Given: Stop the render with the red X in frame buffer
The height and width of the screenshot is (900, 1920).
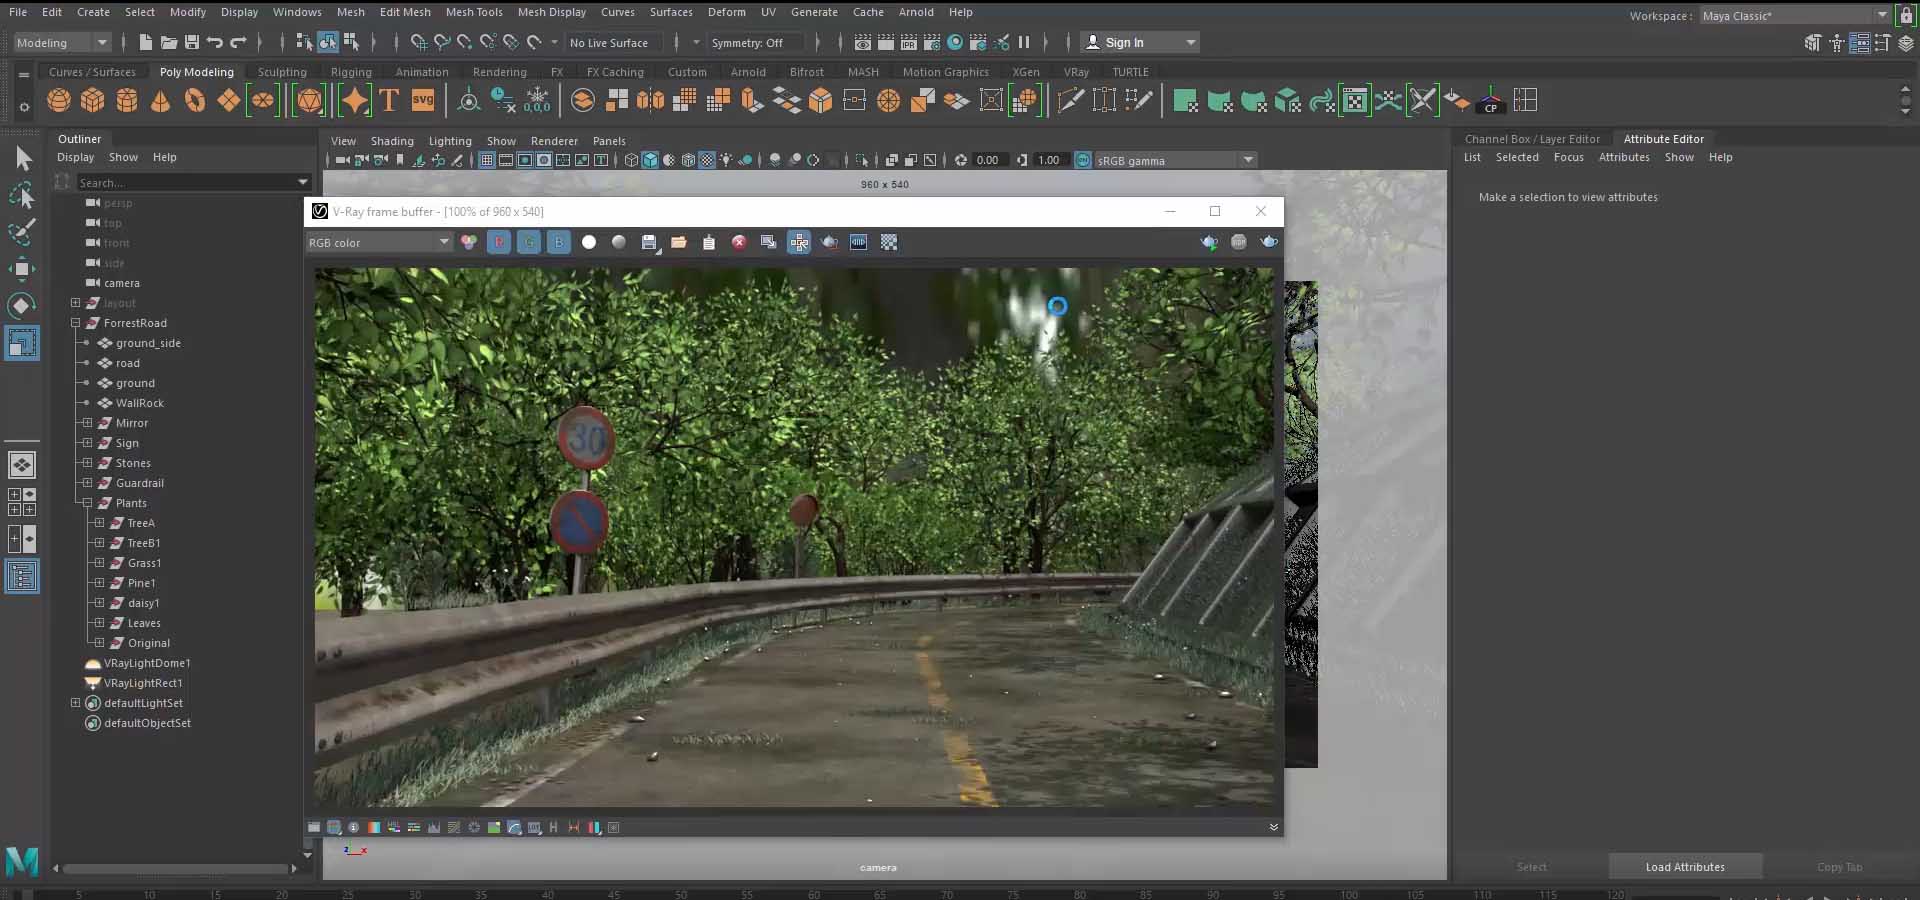Looking at the screenshot, I should pos(739,242).
